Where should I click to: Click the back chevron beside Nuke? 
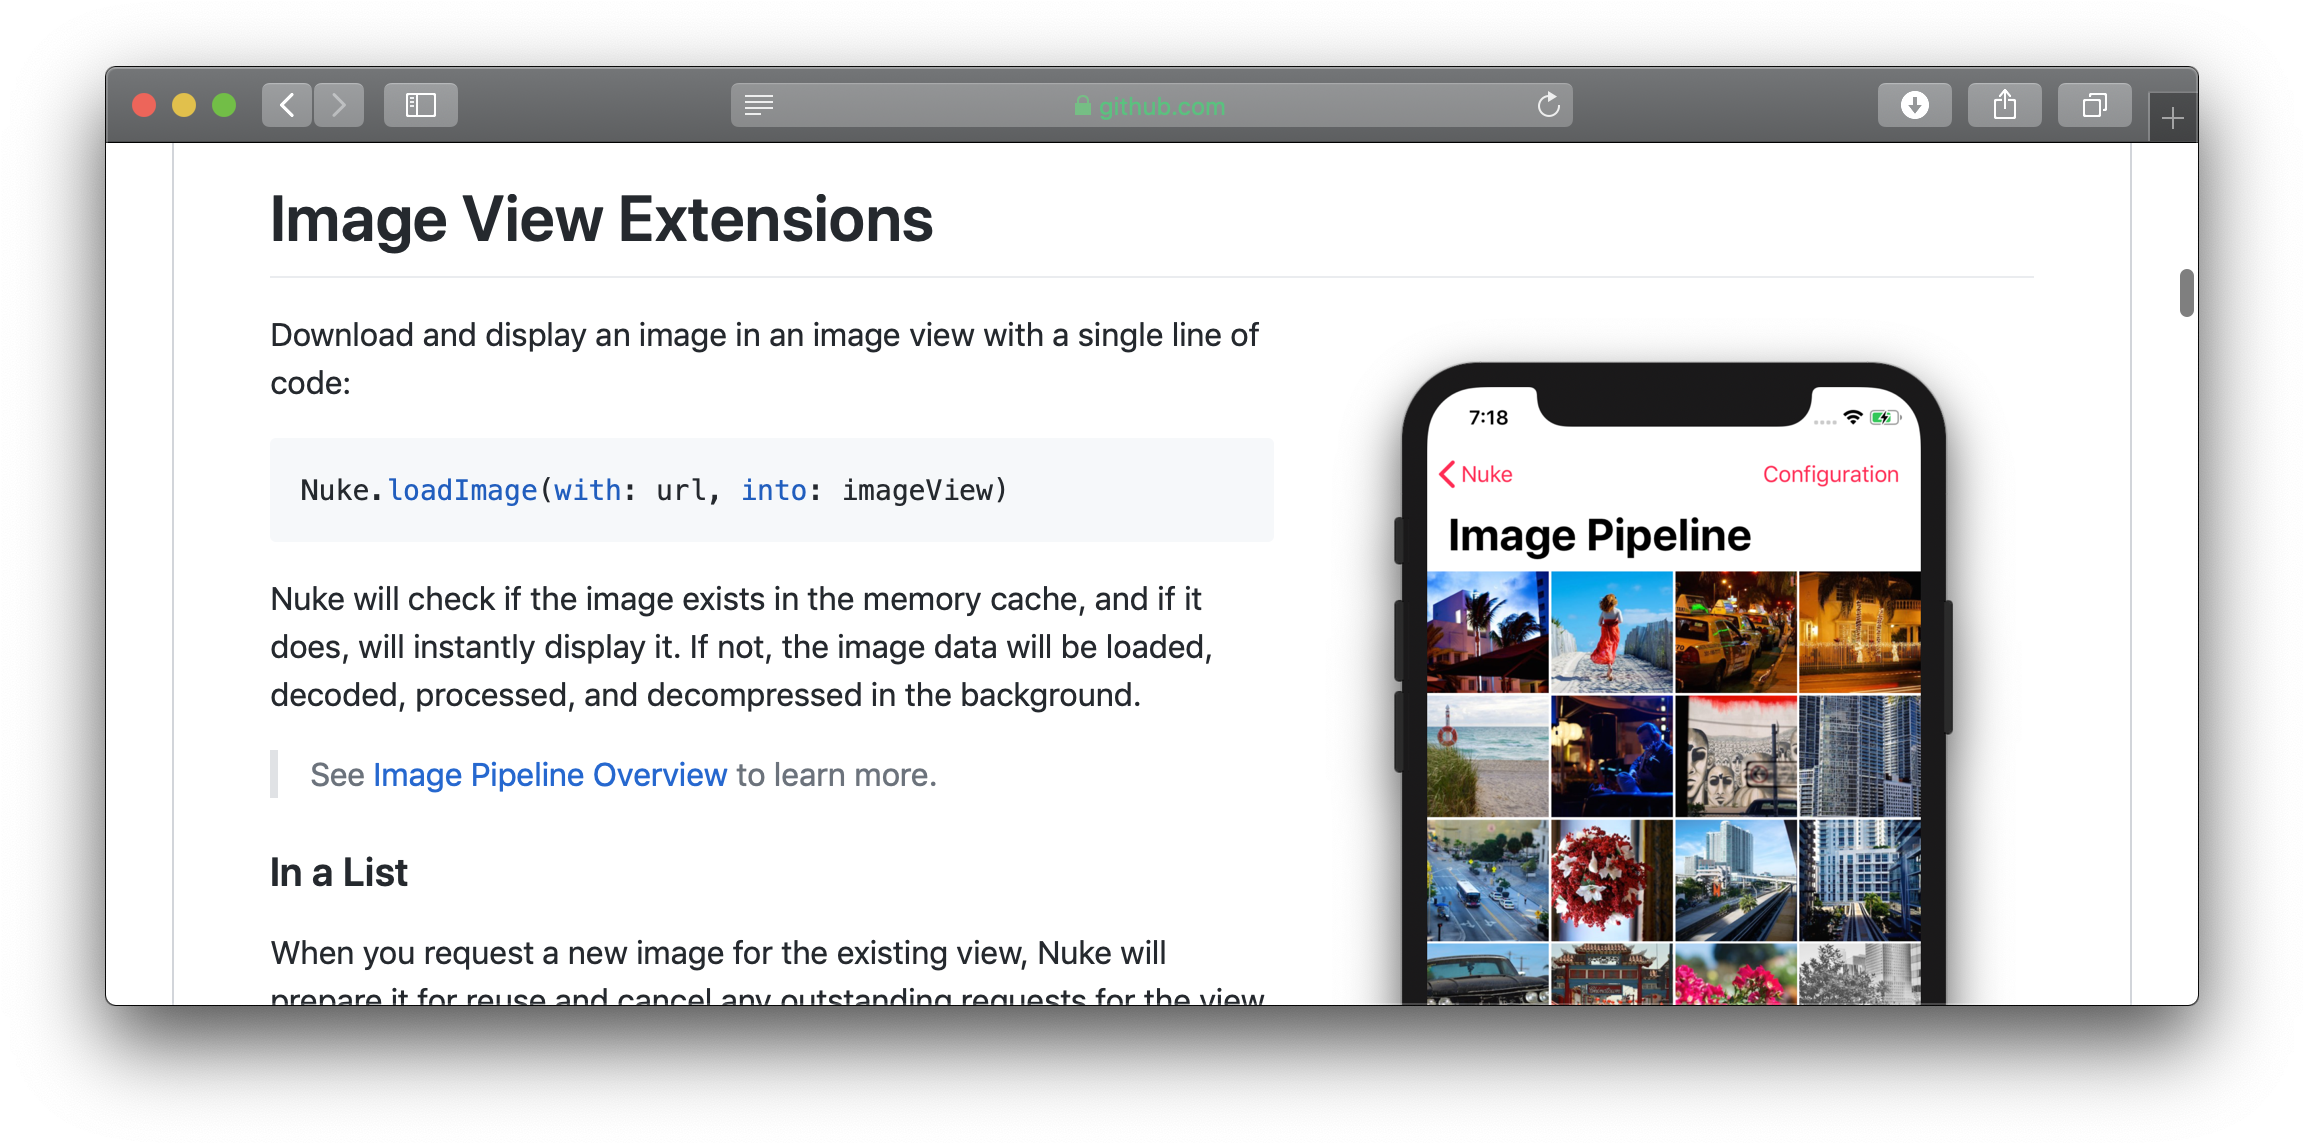pos(1446,474)
